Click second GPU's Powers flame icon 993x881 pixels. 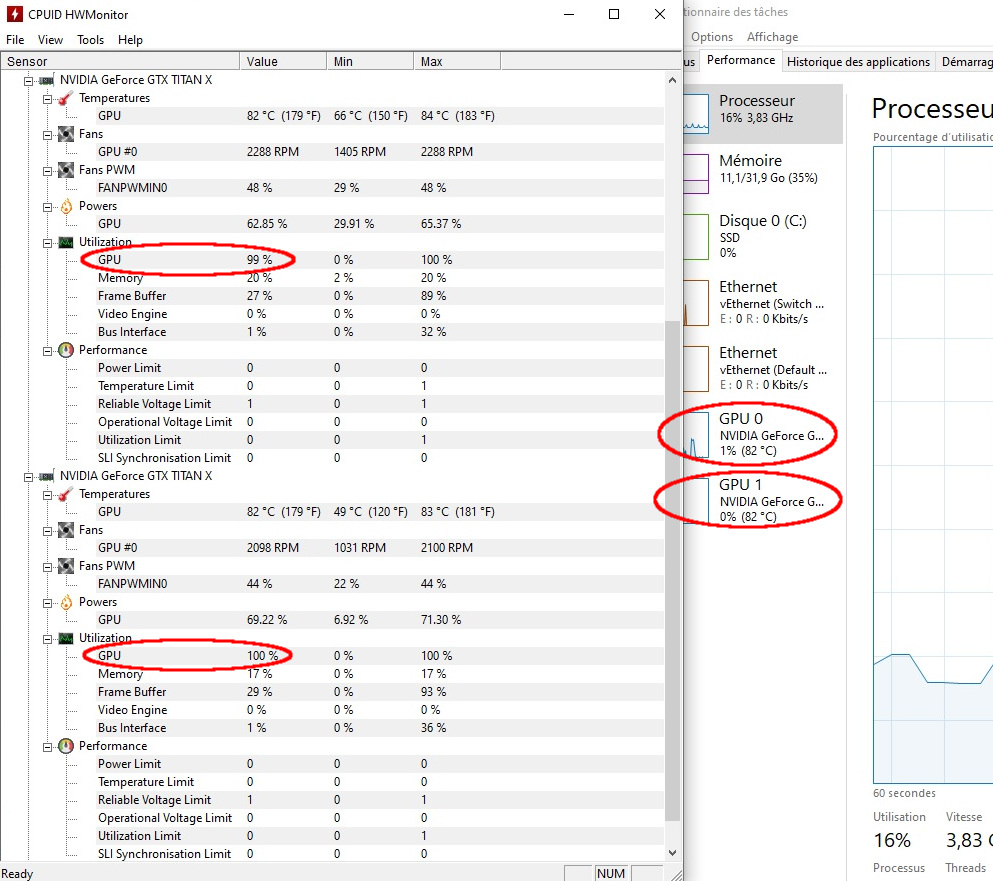coord(66,602)
